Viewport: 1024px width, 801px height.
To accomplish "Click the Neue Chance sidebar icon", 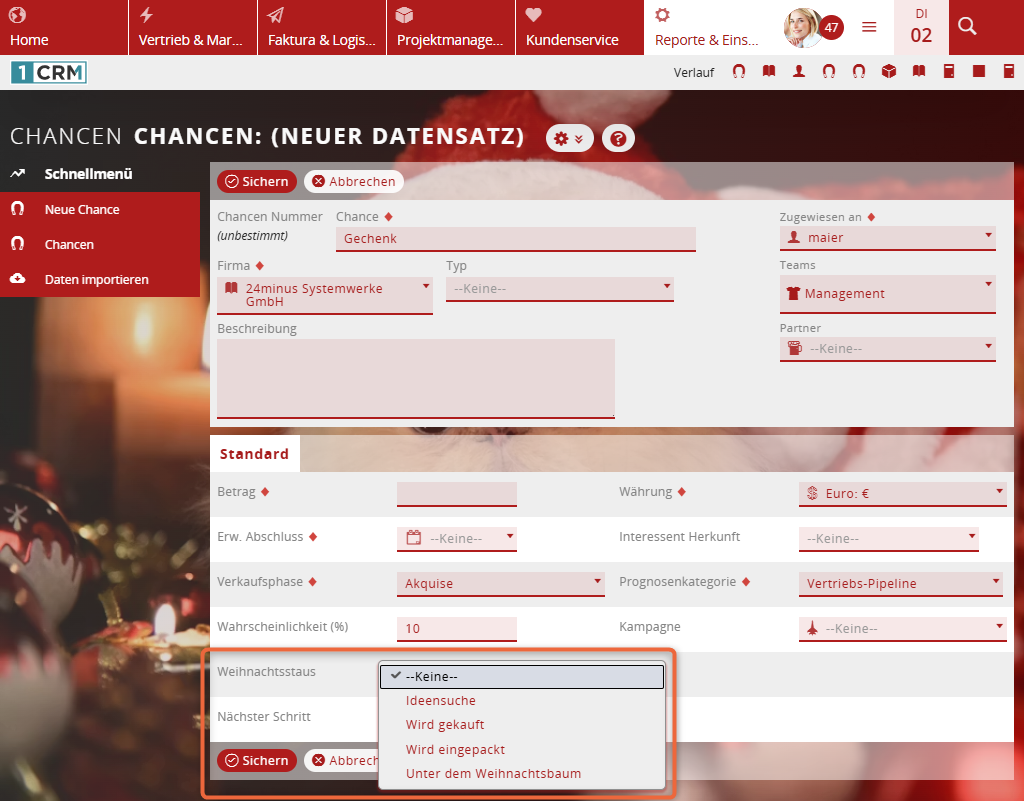I will pos(17,209).
